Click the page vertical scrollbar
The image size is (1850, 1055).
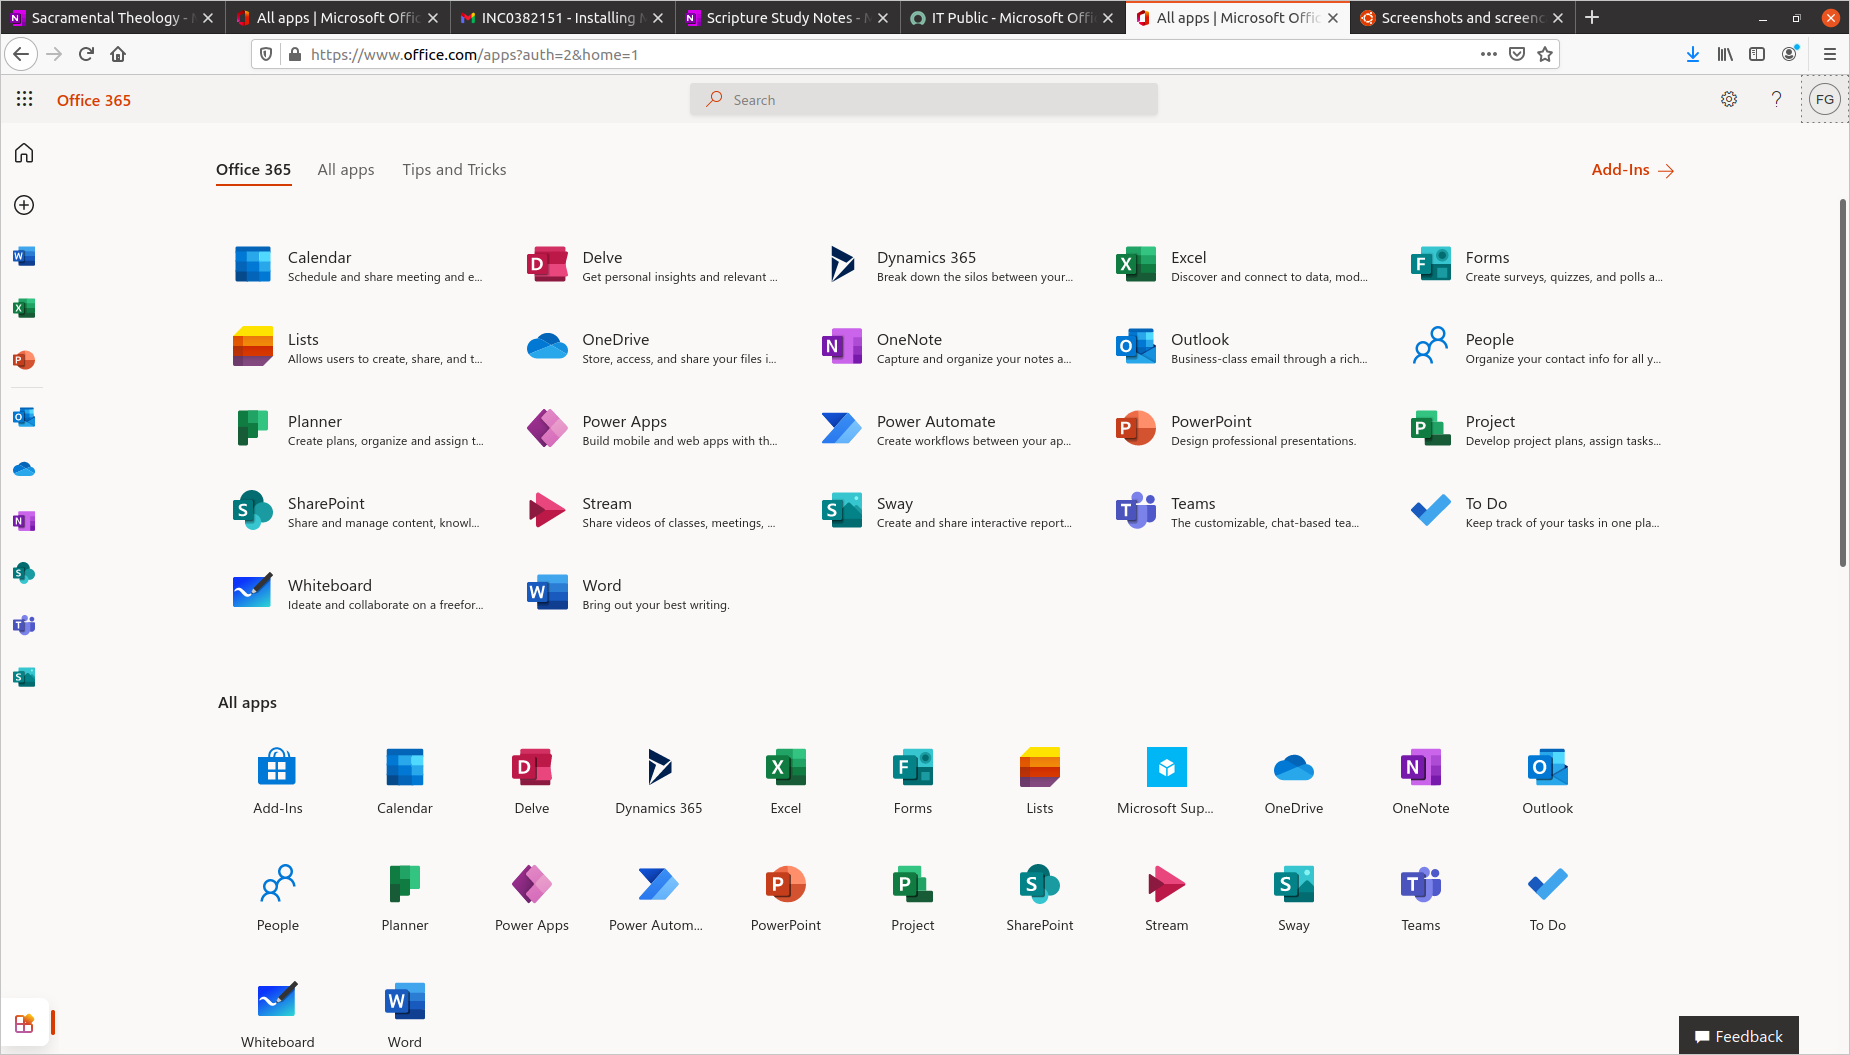pyautogui.click(x=1843, y=383)
